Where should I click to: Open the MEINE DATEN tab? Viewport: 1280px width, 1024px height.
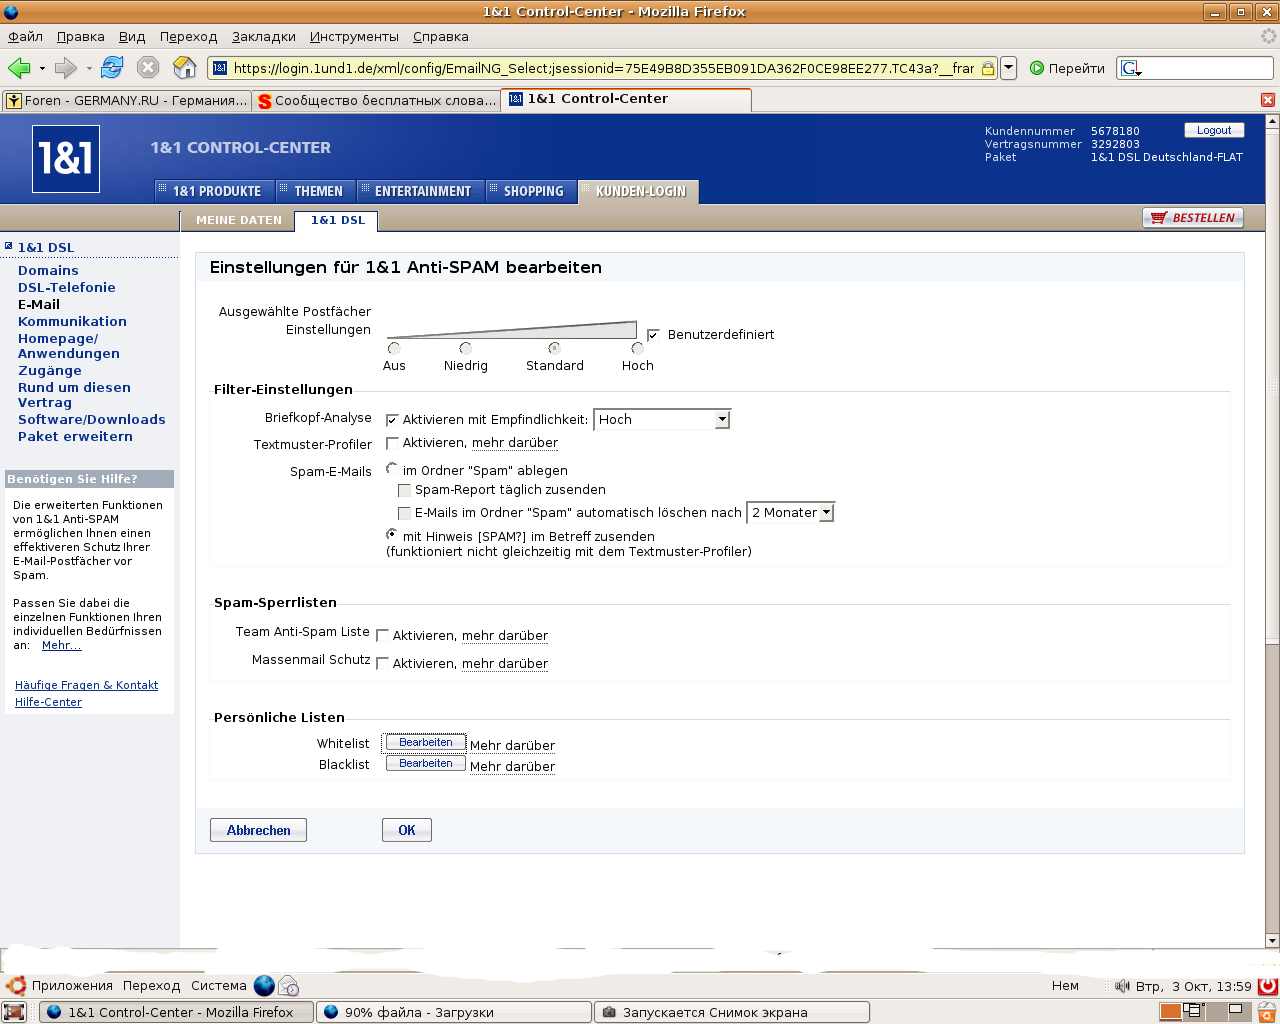pos(238,220)
